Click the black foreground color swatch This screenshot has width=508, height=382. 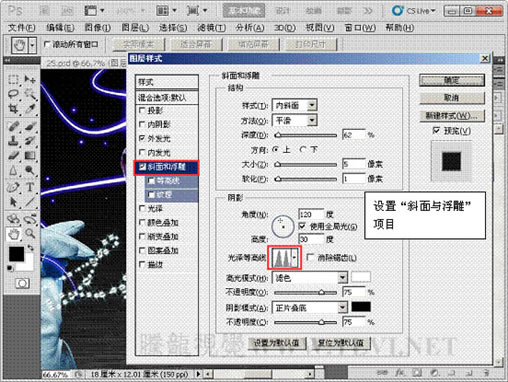[16, 254]
